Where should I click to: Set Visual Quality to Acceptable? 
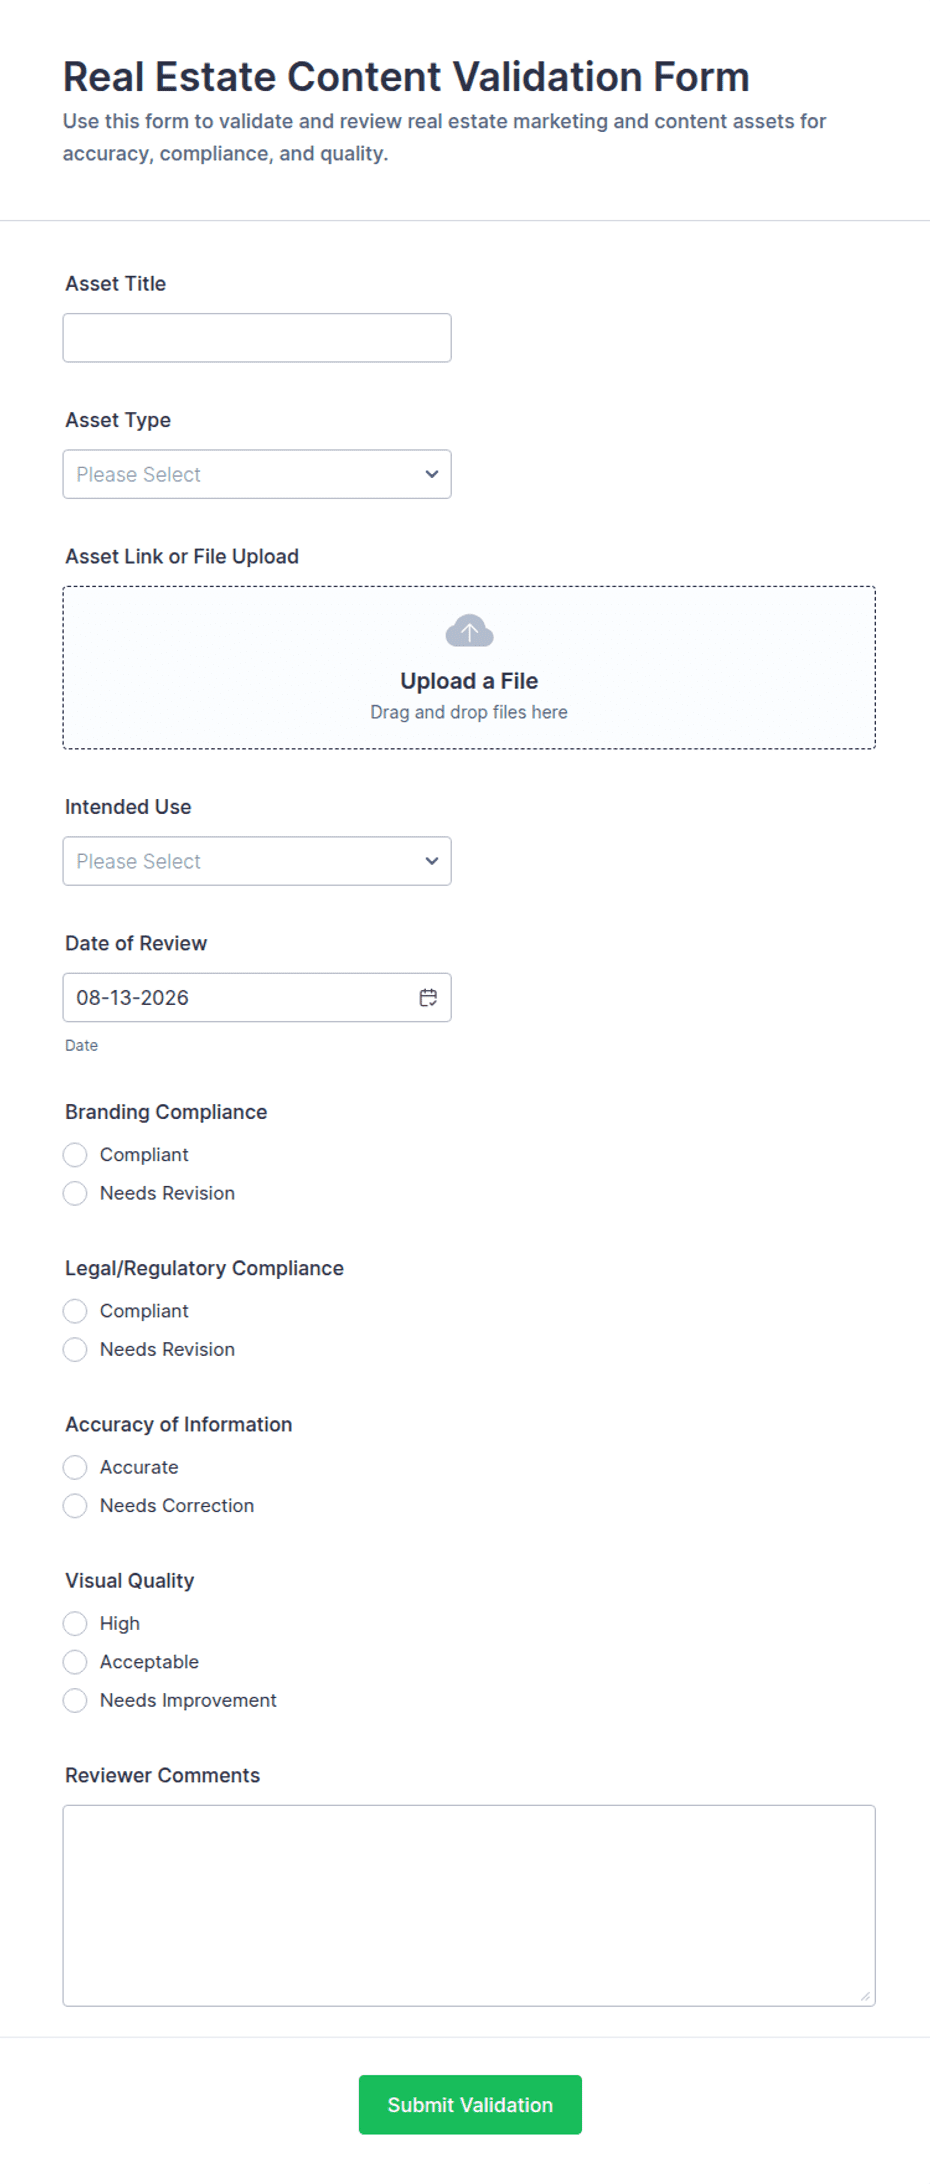(x=75, y=1662)
